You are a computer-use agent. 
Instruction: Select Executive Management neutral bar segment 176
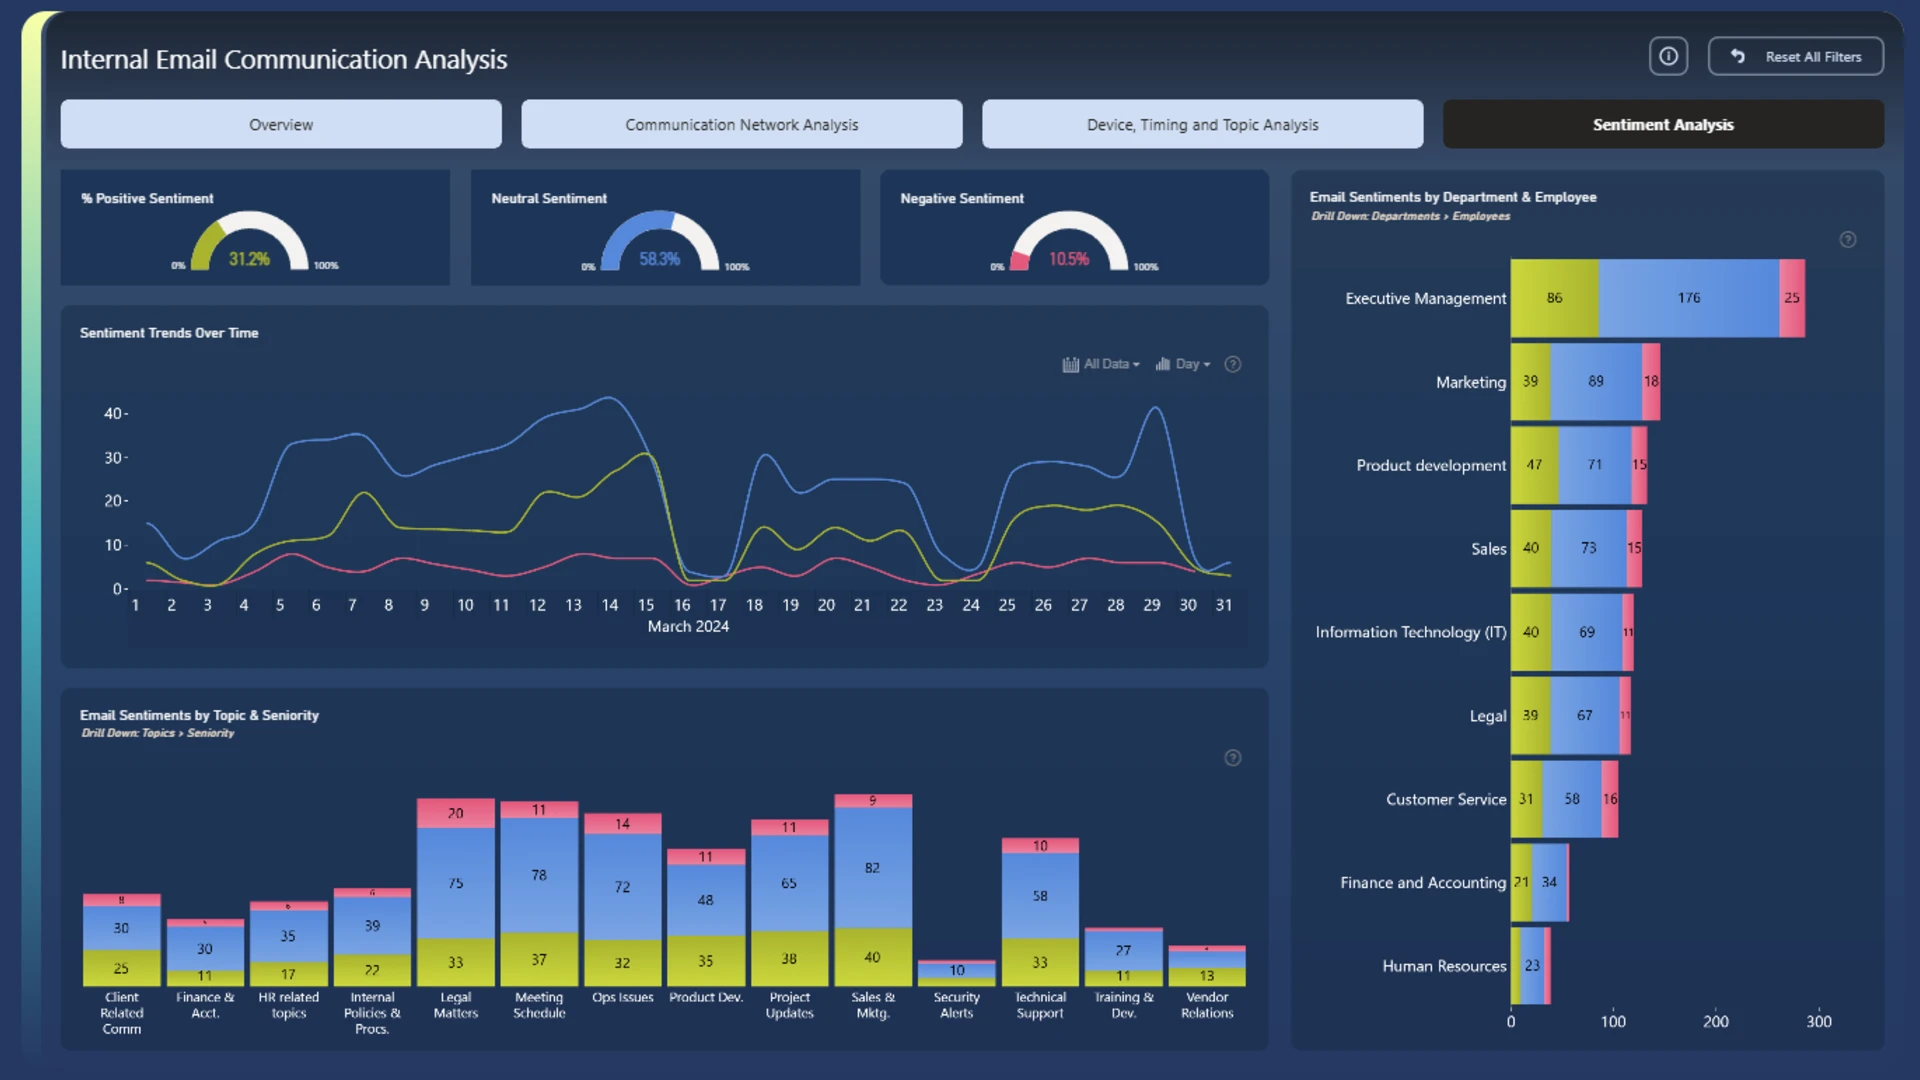point(1689,298)
